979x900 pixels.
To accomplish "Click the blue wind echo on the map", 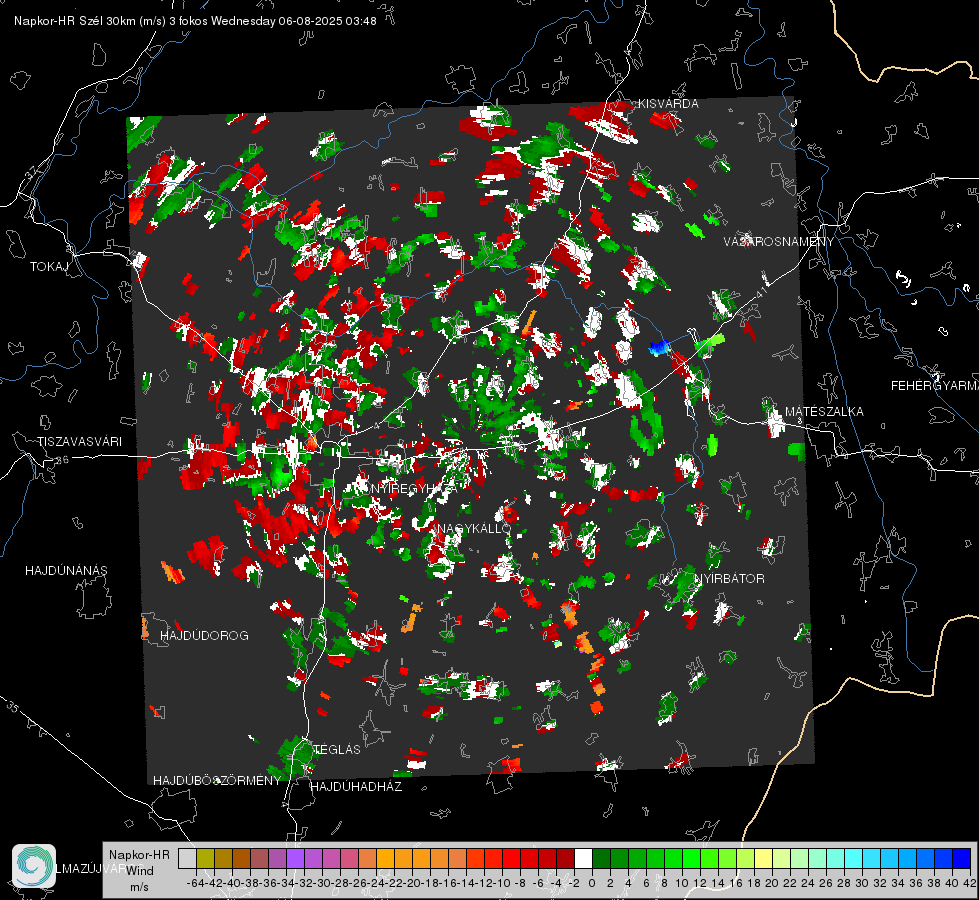I will click(x=659, y=347).
